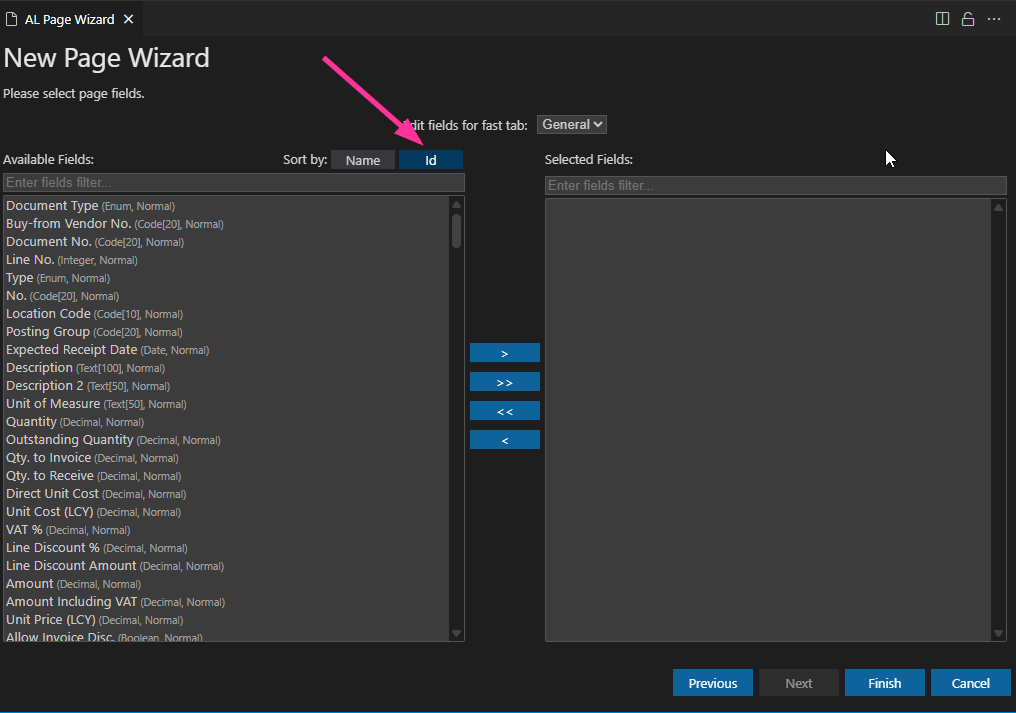
Task: Click the split editor right icon
Action: click(x=942, y=19)
